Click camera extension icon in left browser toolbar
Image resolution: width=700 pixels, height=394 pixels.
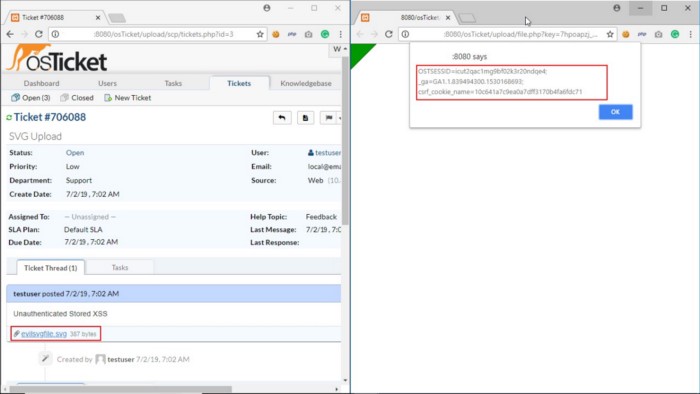(x=308, y=34)
